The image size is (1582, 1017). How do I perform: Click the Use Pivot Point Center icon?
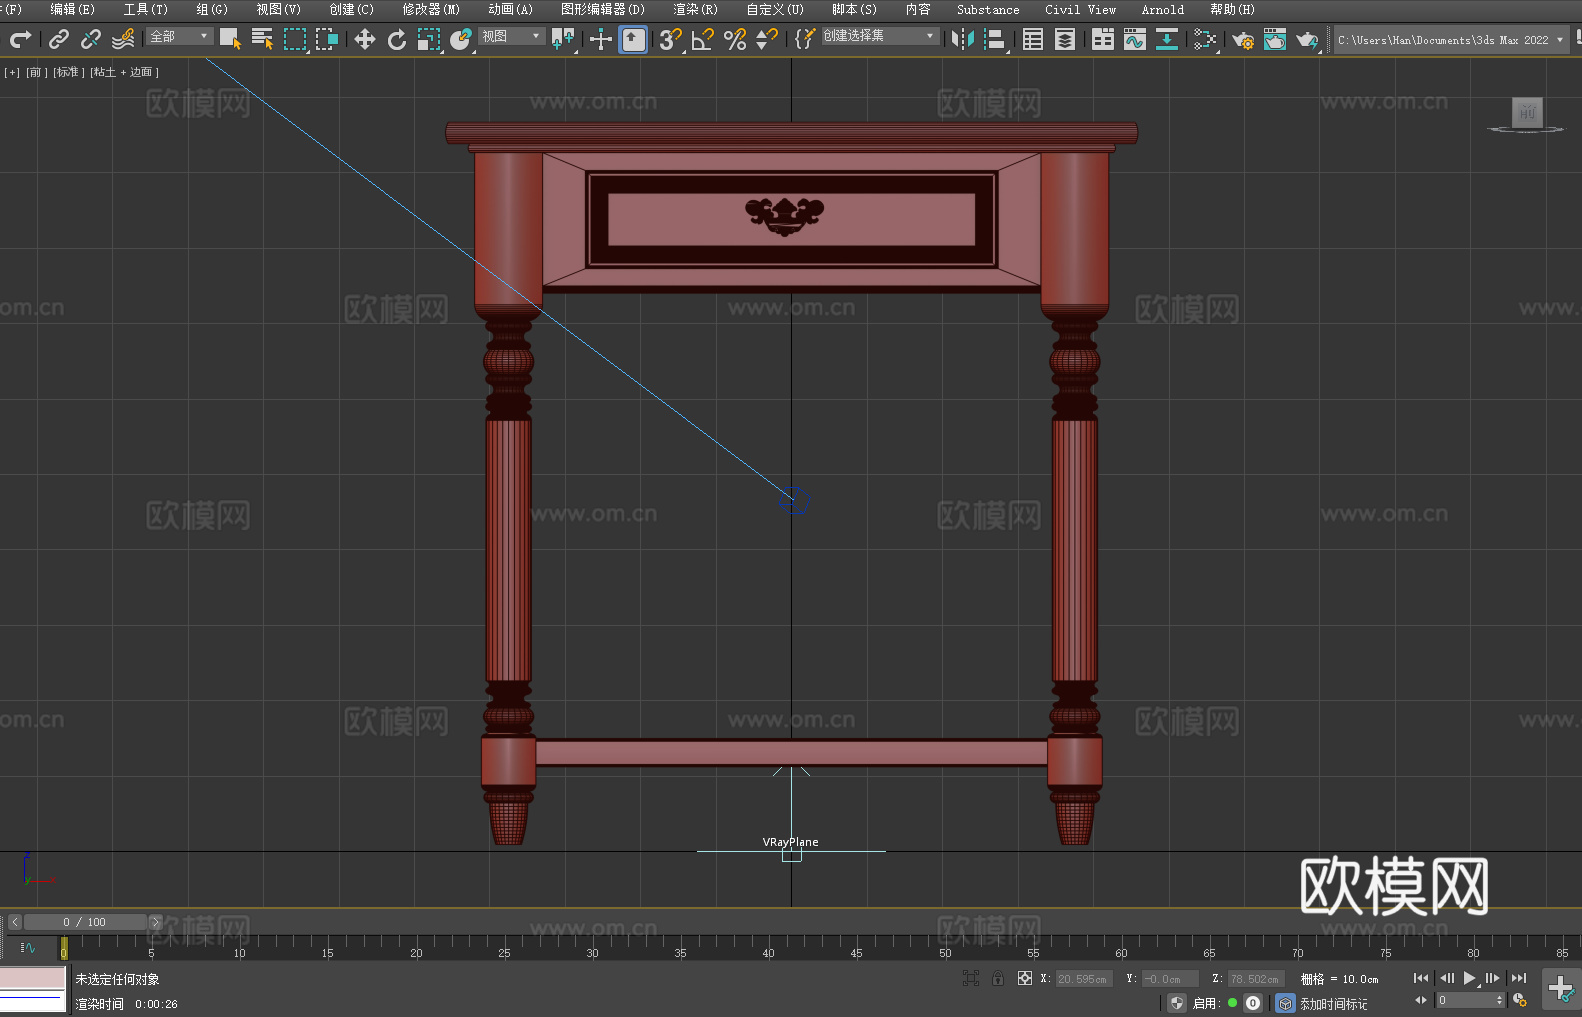(x=563, y=39)
